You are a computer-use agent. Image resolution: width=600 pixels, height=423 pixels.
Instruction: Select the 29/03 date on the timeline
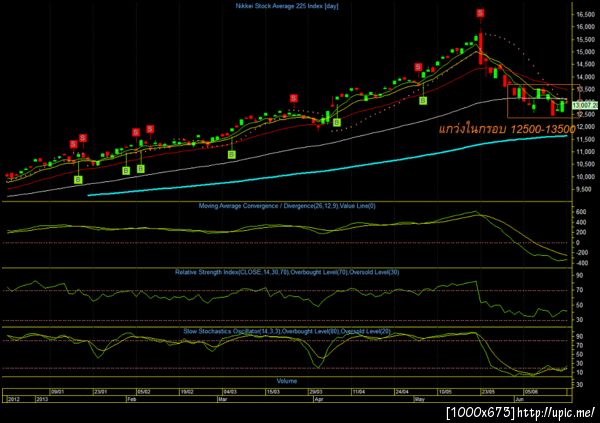coord(316,392)
